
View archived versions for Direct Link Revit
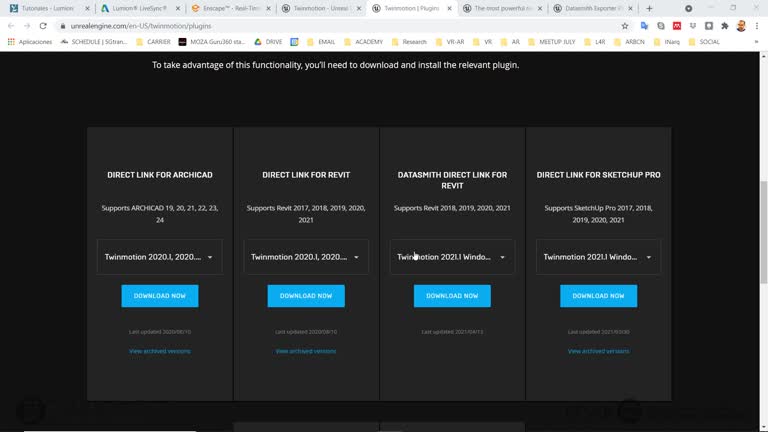point(306,351)
